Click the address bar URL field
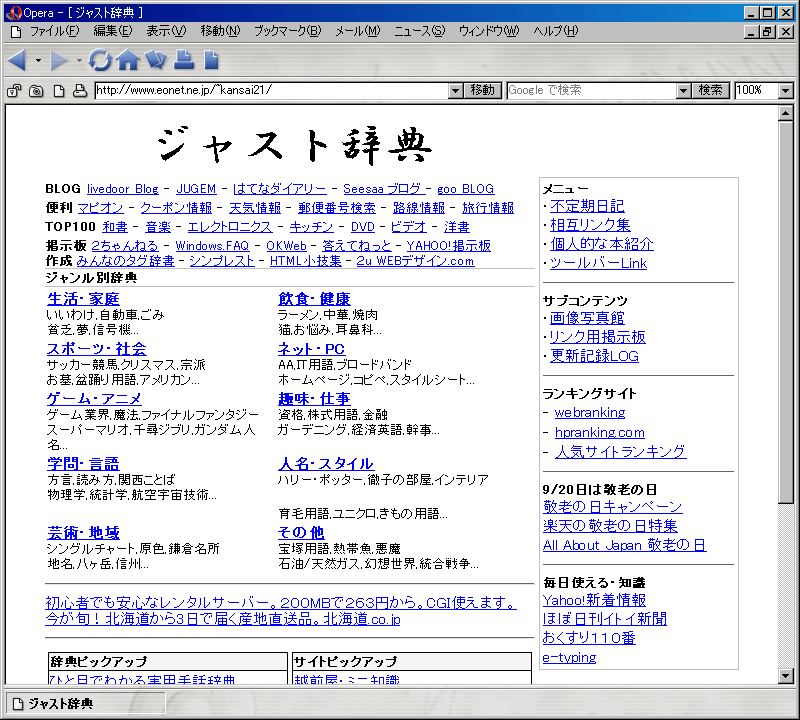The height and width of the screenshot is (720, 800). pos(272,90)
